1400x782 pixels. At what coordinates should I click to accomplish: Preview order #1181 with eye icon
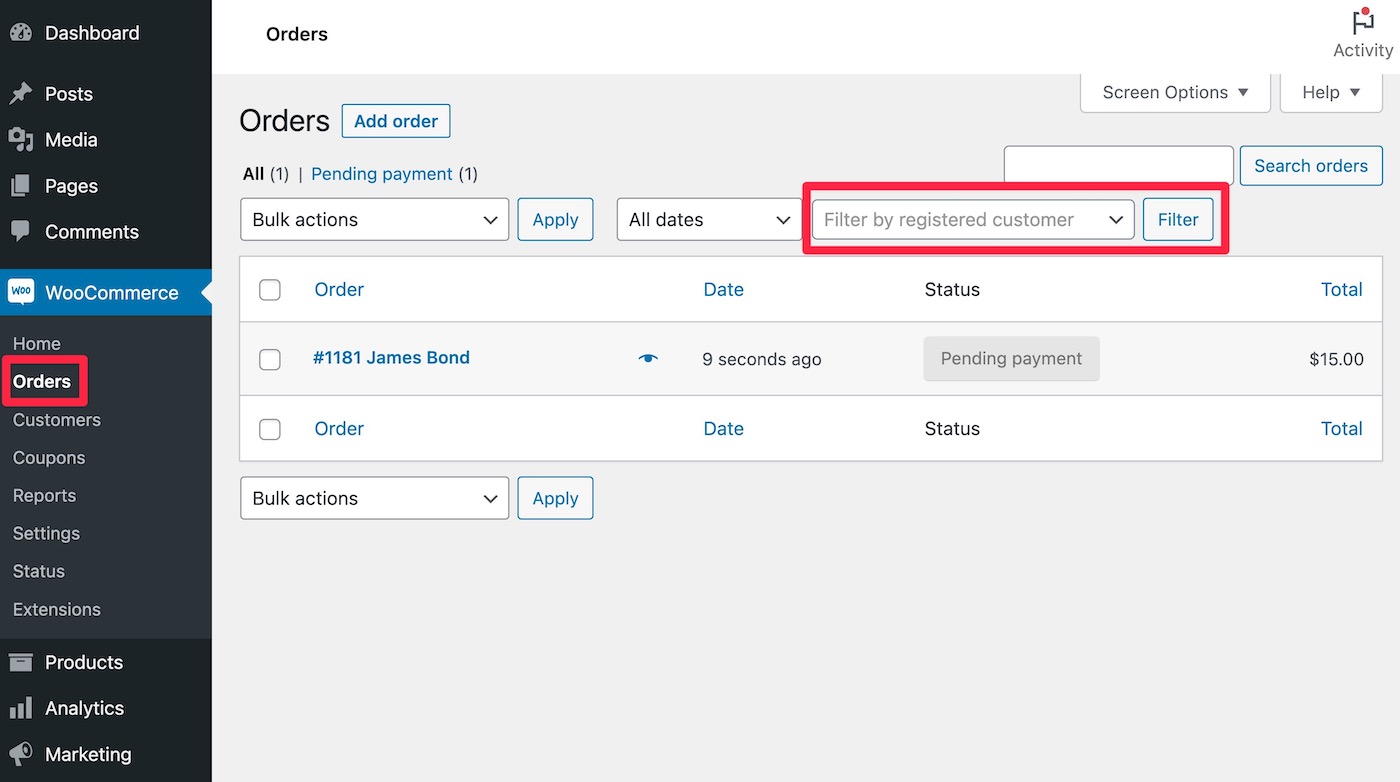click(648, 358)
